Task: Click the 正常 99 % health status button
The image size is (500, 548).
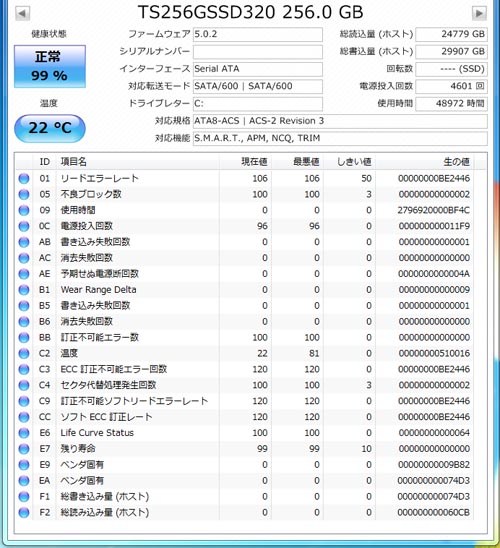Action: tap(50, 66)
